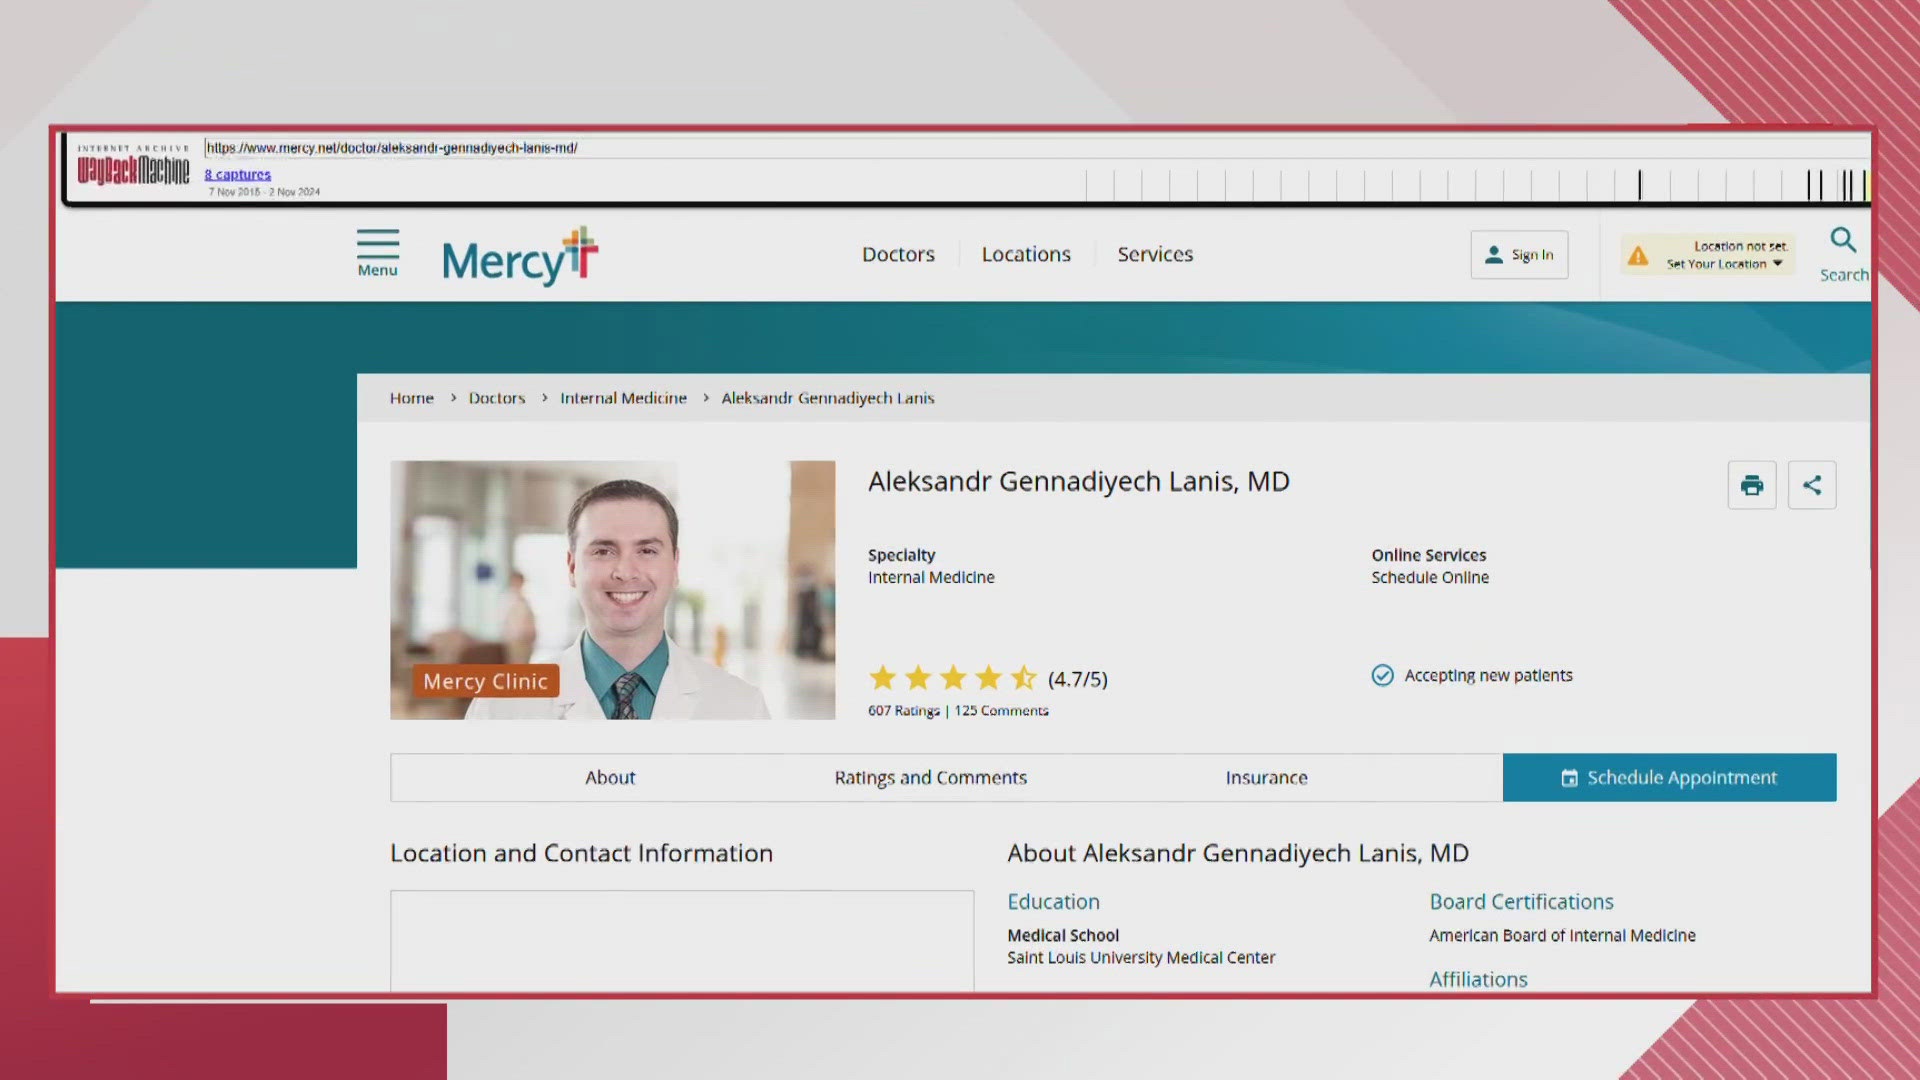
Task: Click the Education heading
Action: pyautogui.click(x=1053, y=901)
